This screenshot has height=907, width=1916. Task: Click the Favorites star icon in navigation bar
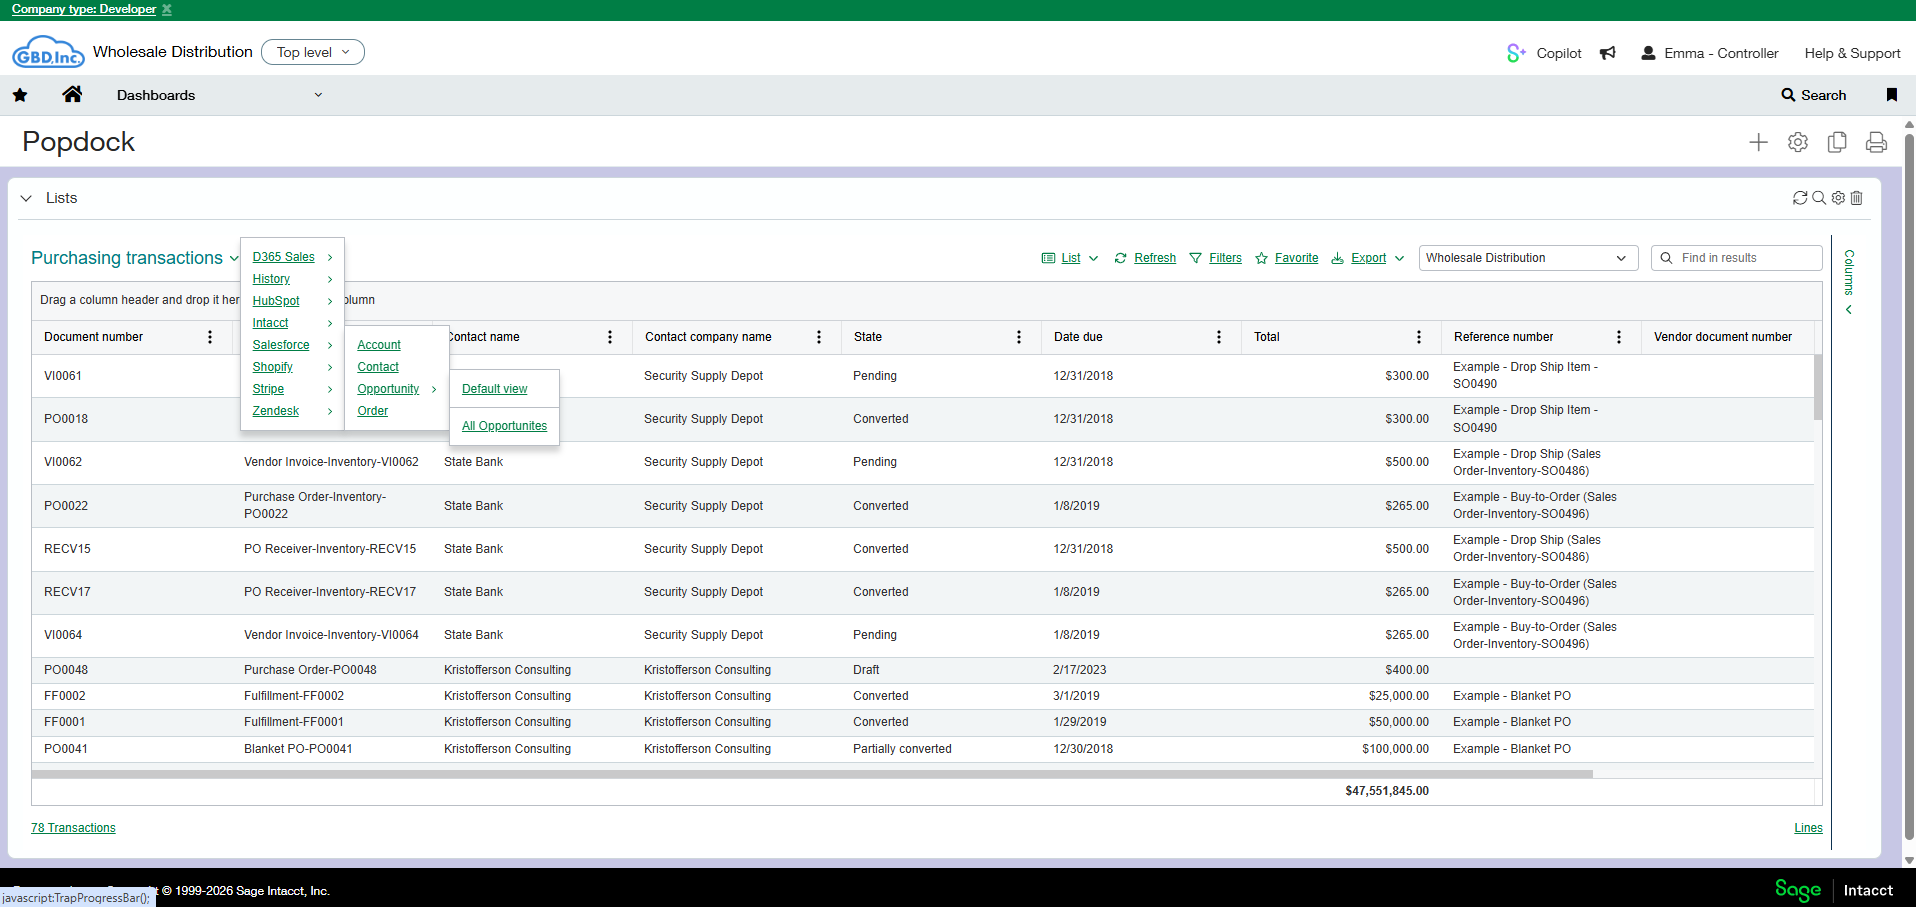[20, 95]
